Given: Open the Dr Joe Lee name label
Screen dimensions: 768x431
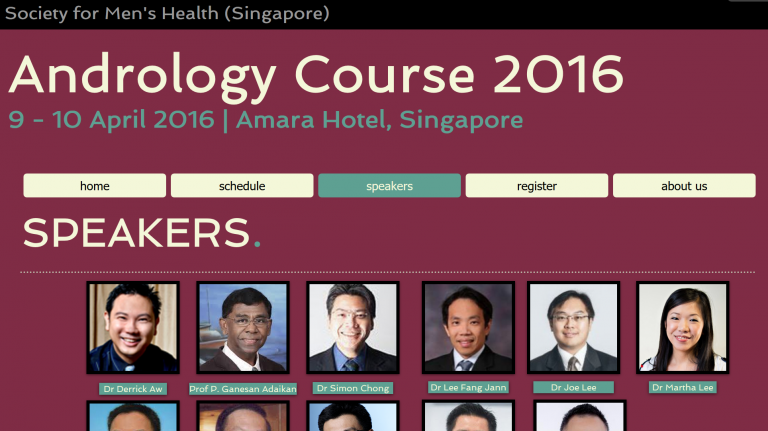Looking at the screenshot, I should click(574, 387).
